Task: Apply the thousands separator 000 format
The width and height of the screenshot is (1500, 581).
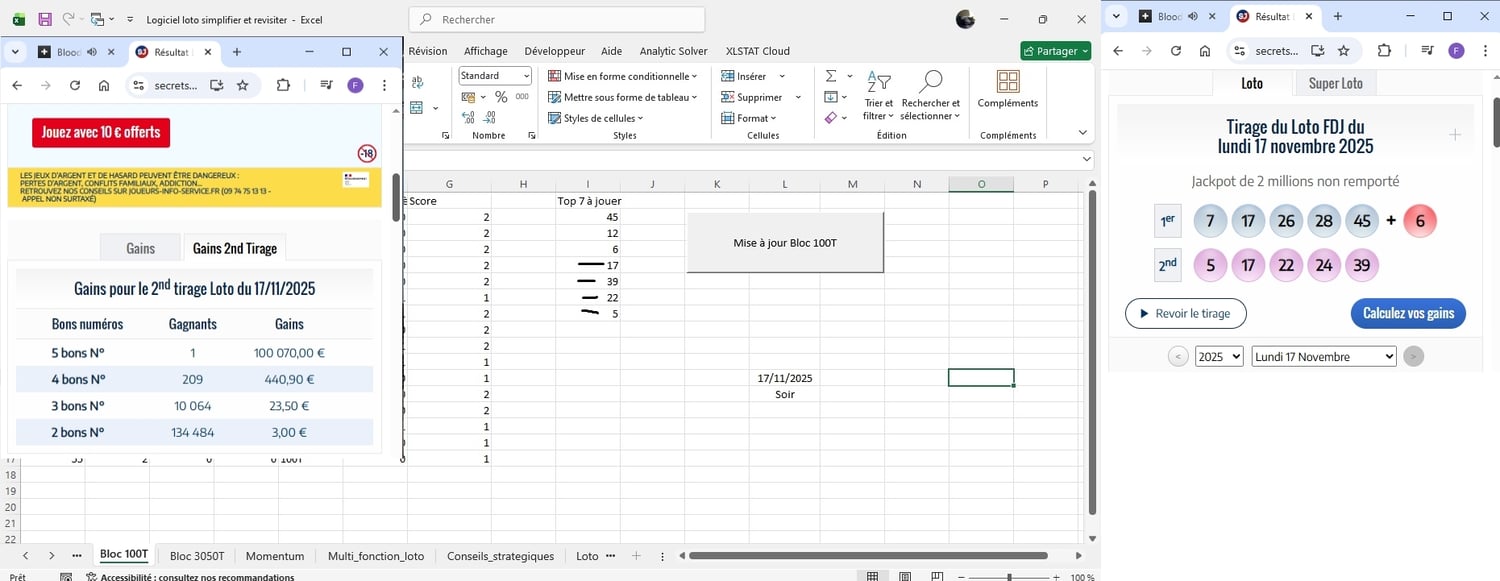Action: (523, 97)
